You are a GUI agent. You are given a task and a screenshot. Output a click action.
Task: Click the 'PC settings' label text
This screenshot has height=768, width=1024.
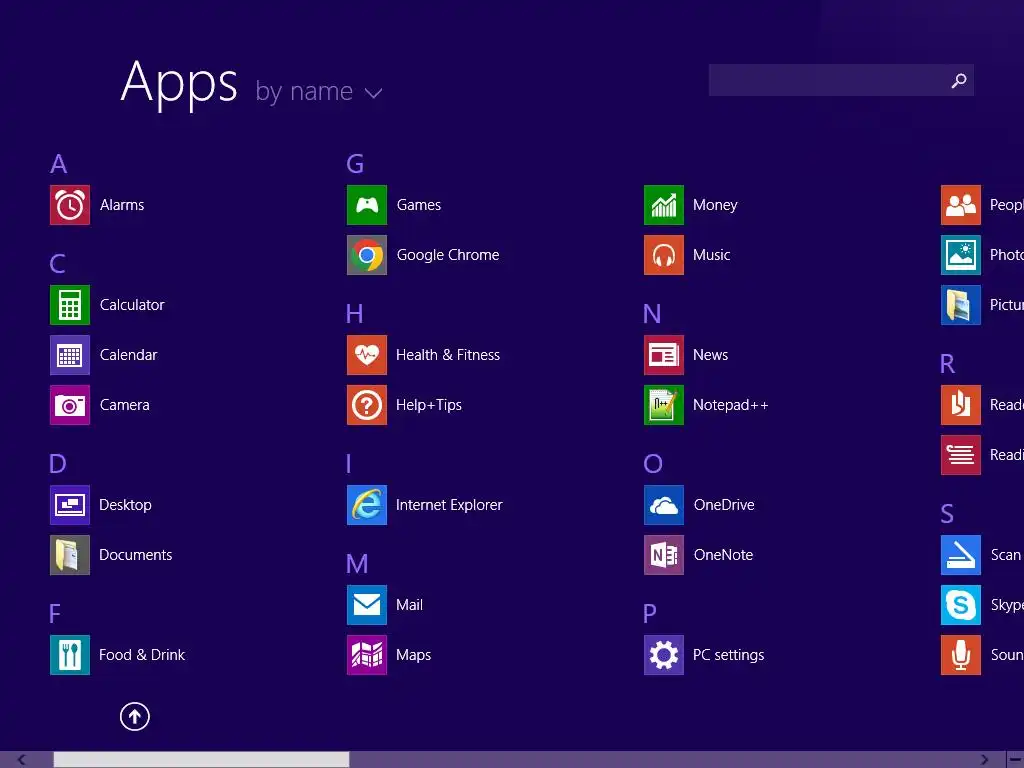[x=729, y=655]
